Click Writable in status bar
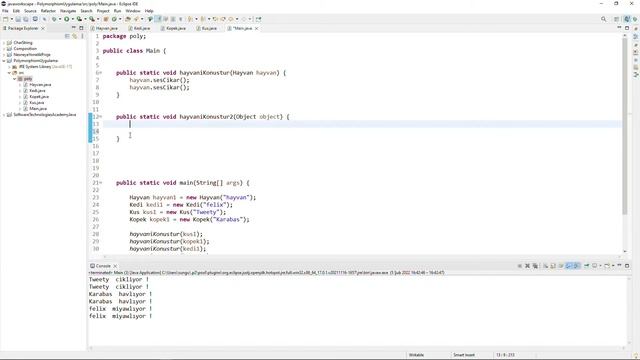This screenshot has width=640, height=360. (416, 355)
